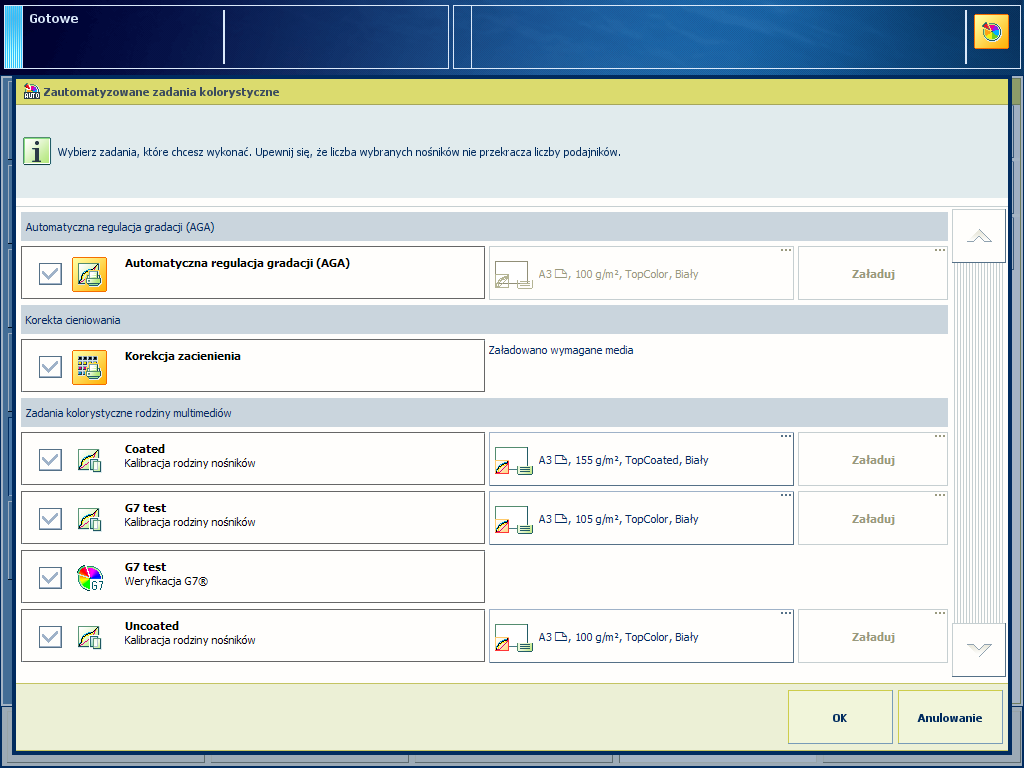Image resolution: width=1024 pixels, height=768 pixels.
Task: Click Załaduj button for Coated media
Action: point(872,460)
